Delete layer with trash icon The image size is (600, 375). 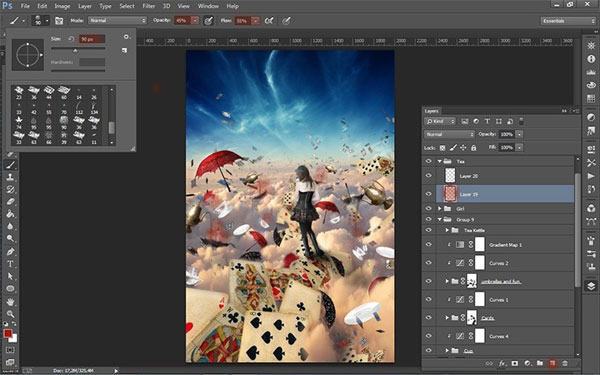tap(565, 363)
